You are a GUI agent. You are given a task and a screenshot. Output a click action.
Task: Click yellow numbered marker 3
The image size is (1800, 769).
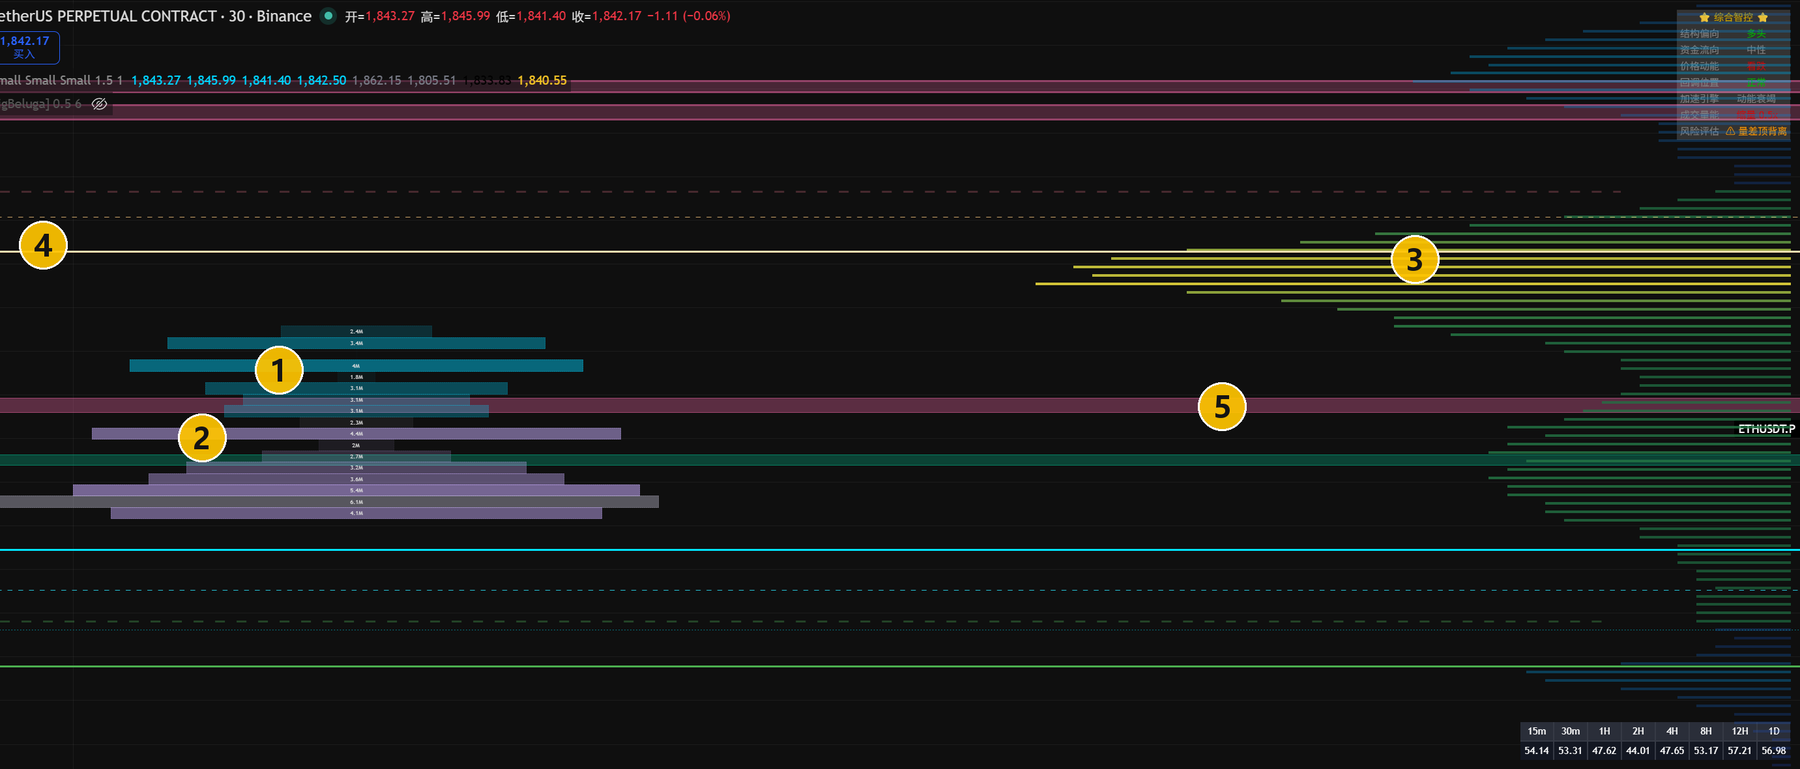[x=1415, y=259]
